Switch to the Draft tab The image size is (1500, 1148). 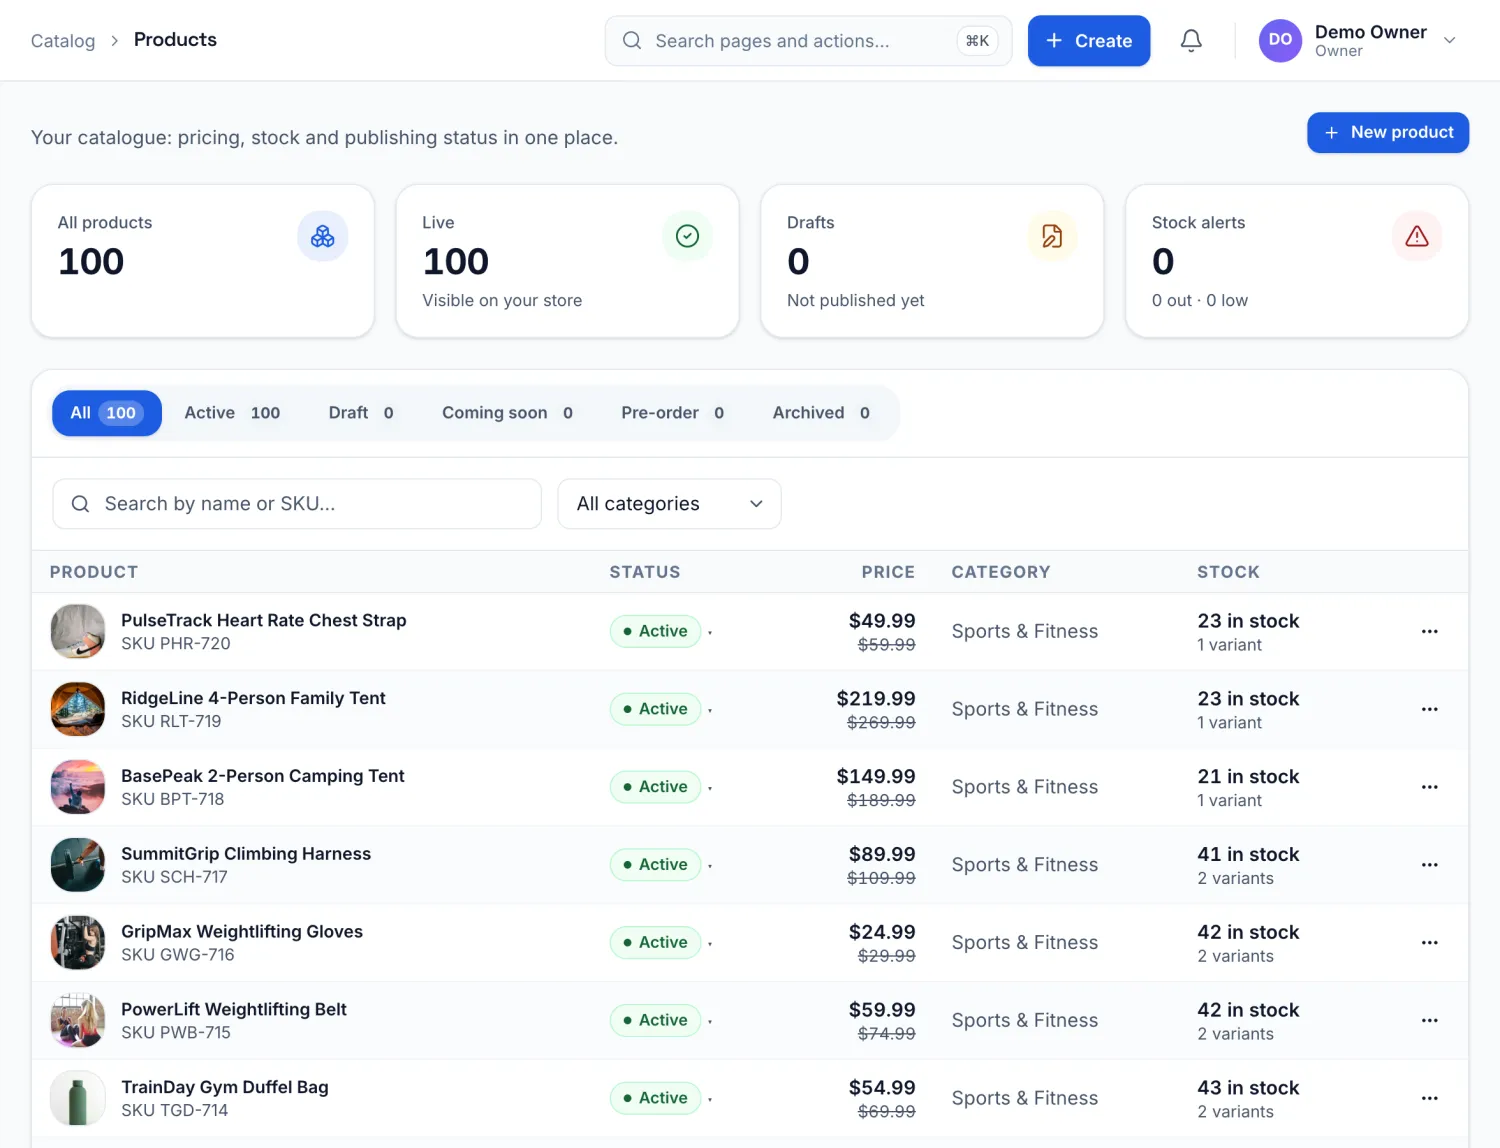[361, 413]
